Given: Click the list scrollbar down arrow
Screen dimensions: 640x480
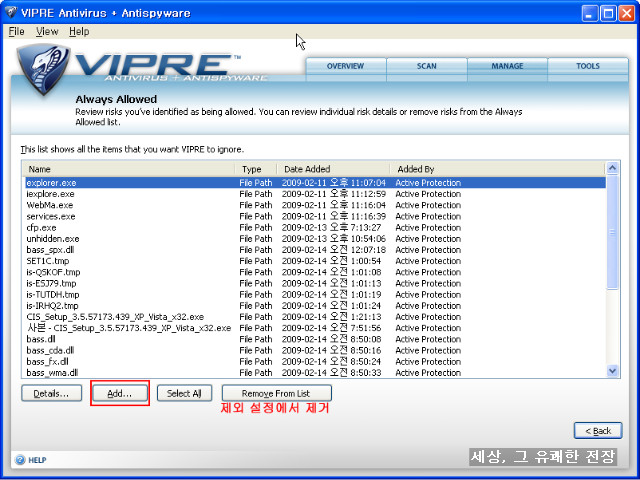Looking at the screenshot, I should pos(612,371).
